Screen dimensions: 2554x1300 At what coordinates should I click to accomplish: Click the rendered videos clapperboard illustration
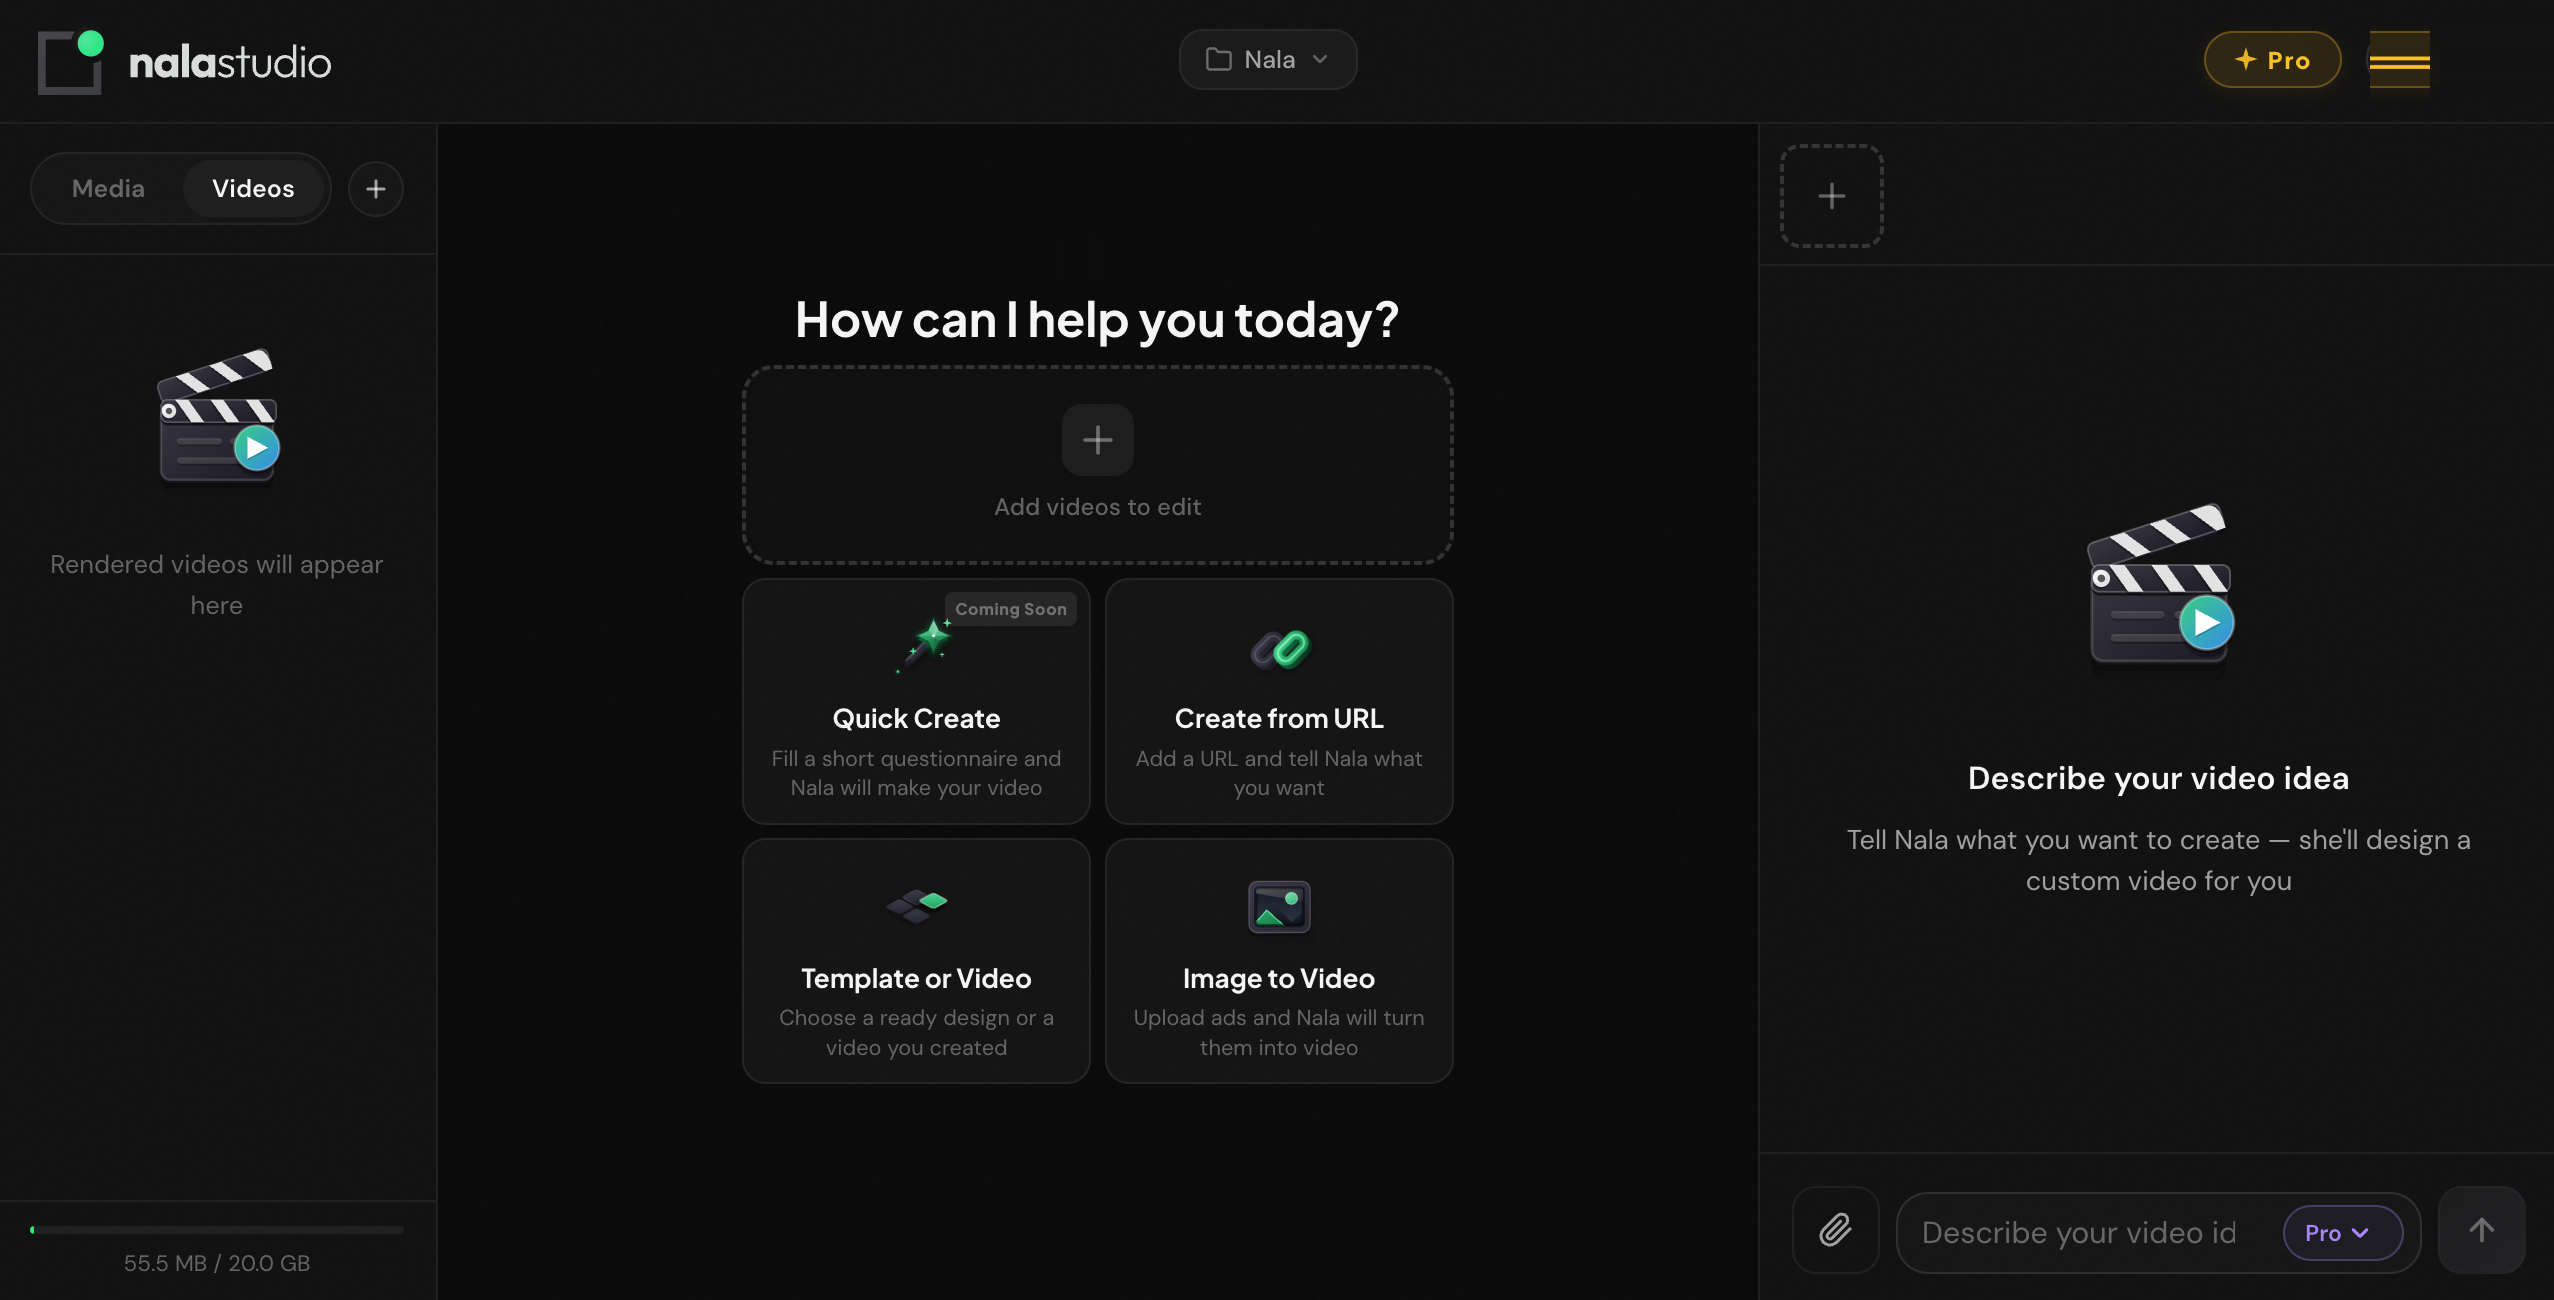coord(216,418)
